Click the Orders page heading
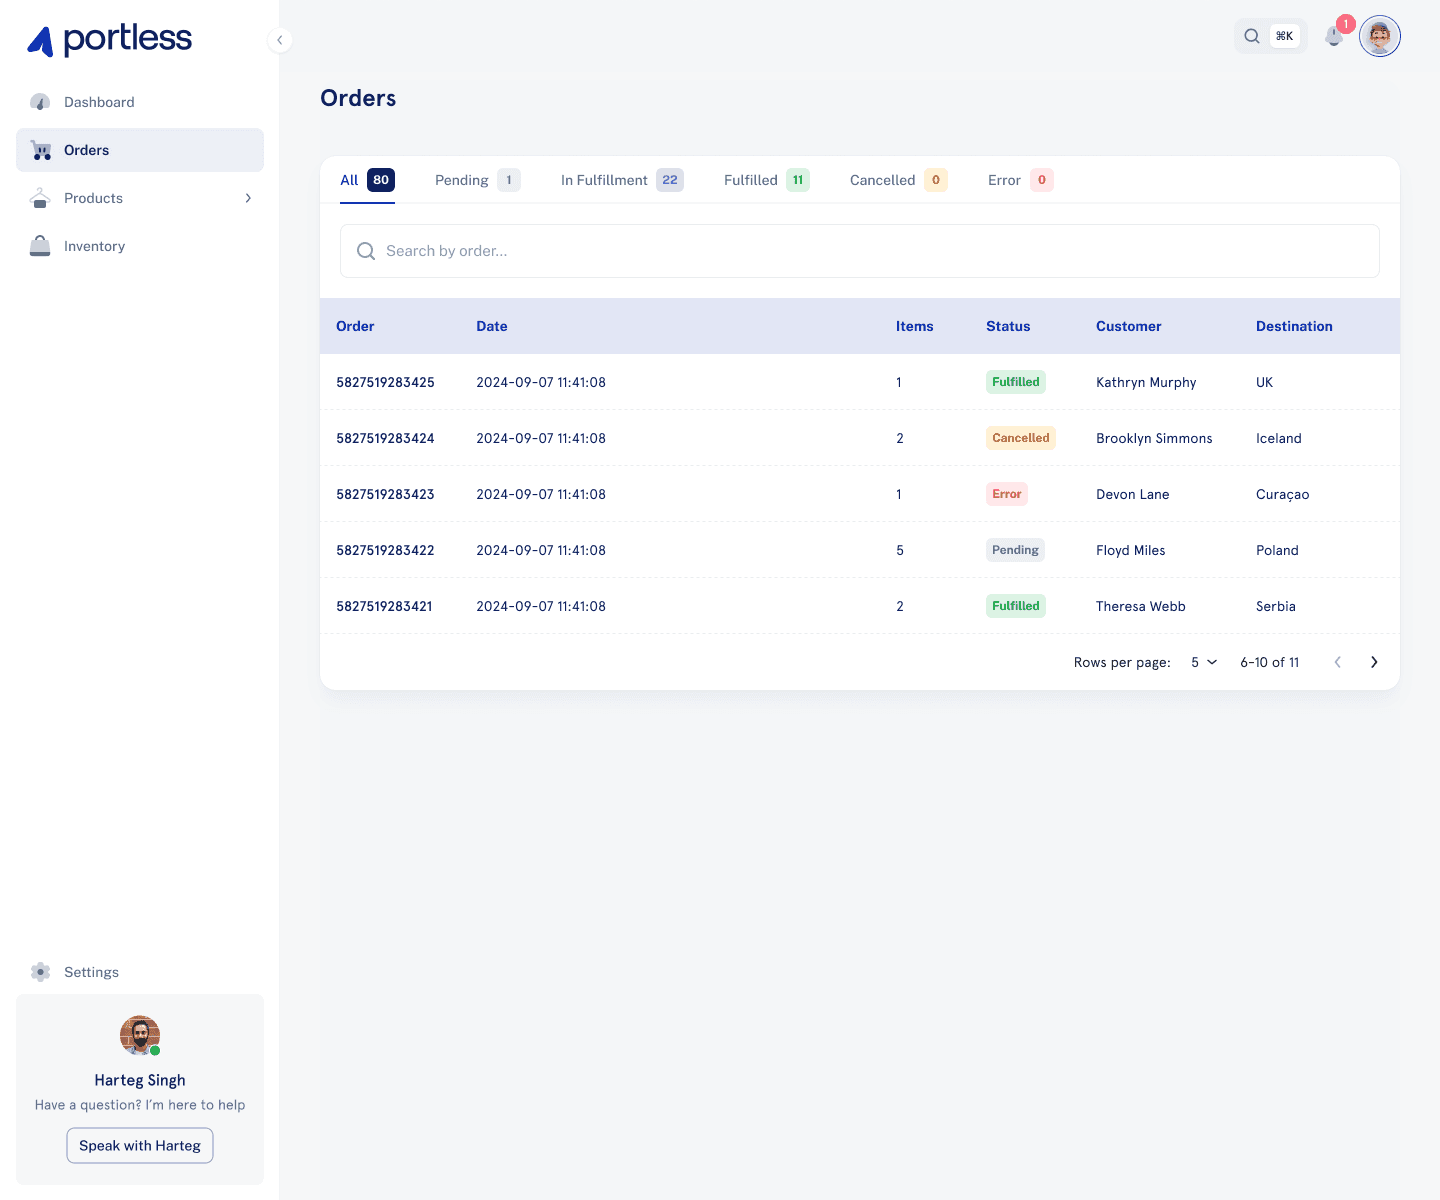1440x1200 pixels. pos(358,98)
